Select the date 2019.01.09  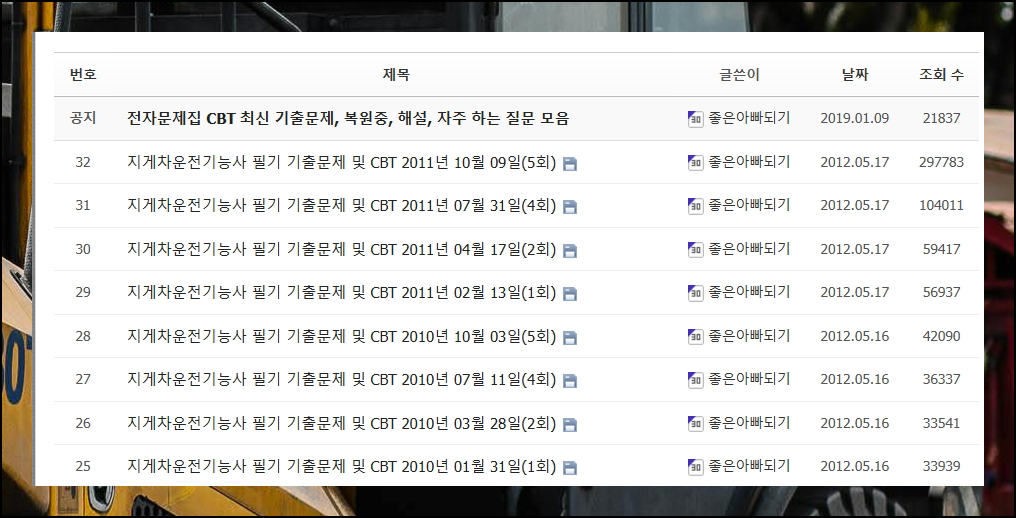(855, 119)
